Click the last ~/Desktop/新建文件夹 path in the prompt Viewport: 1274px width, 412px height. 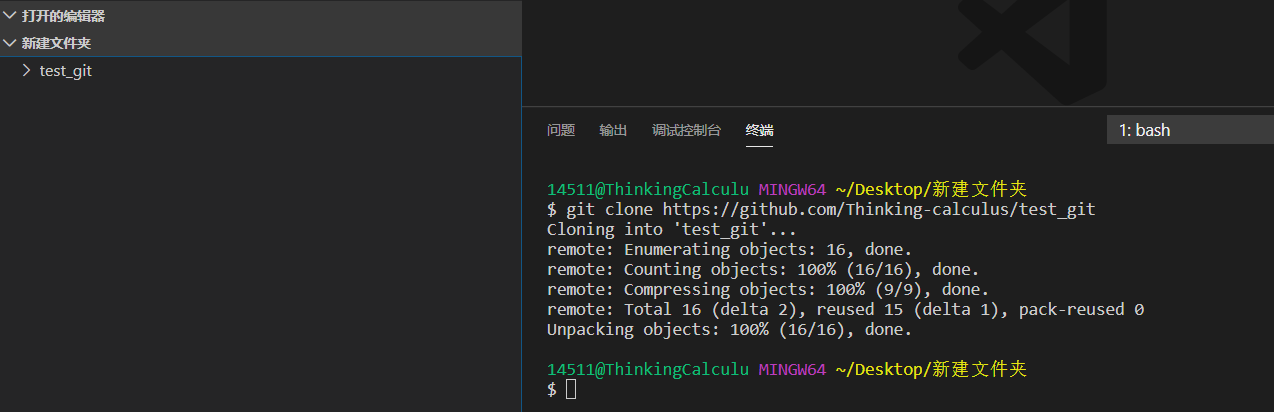[x=931, y=369]
